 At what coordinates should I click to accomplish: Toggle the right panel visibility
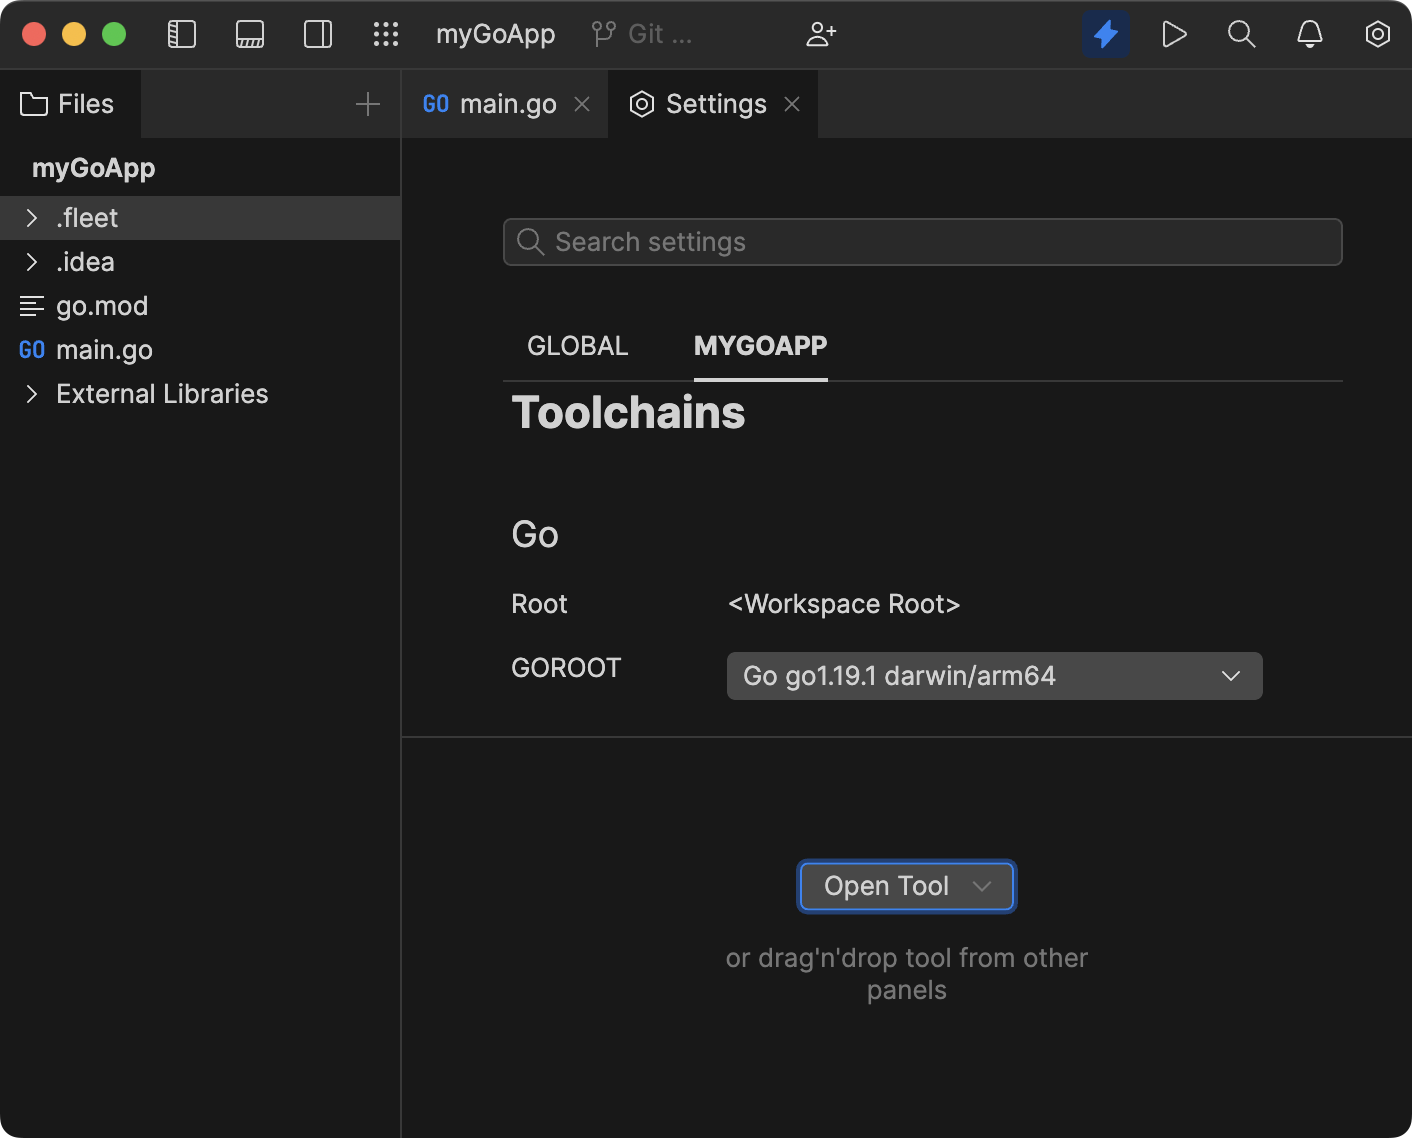point(317,33)
